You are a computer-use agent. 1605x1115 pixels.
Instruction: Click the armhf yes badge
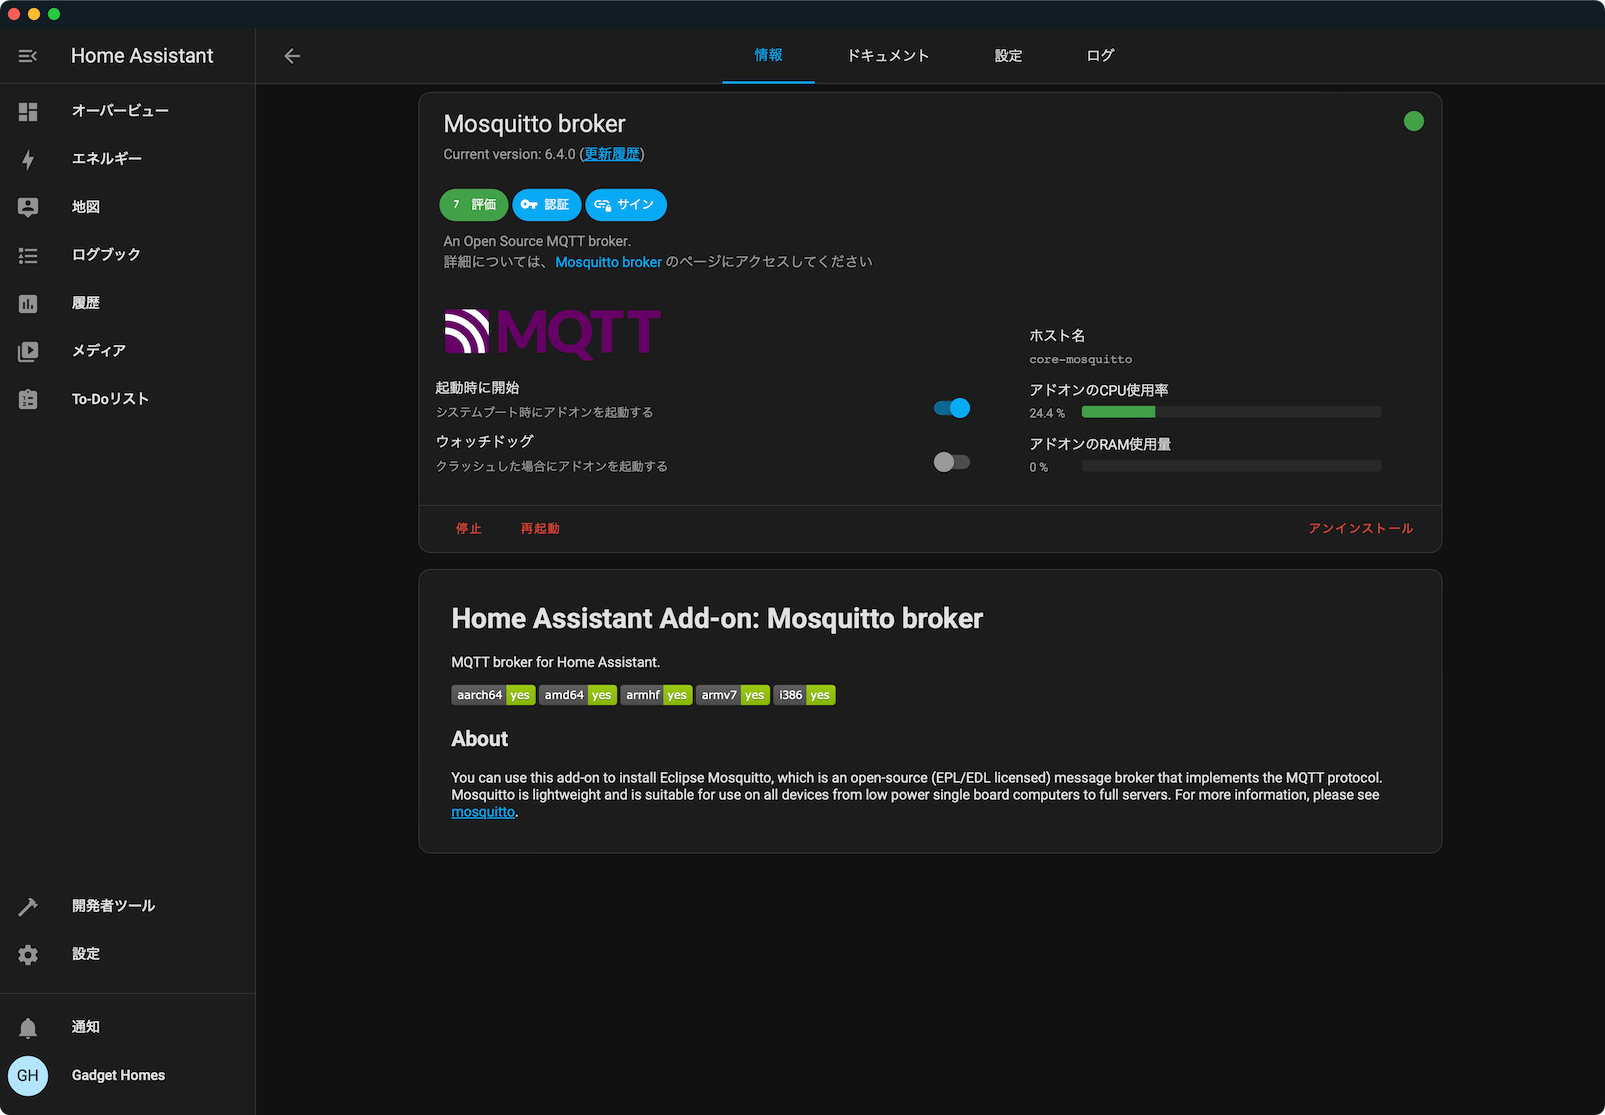pos(656,695)
